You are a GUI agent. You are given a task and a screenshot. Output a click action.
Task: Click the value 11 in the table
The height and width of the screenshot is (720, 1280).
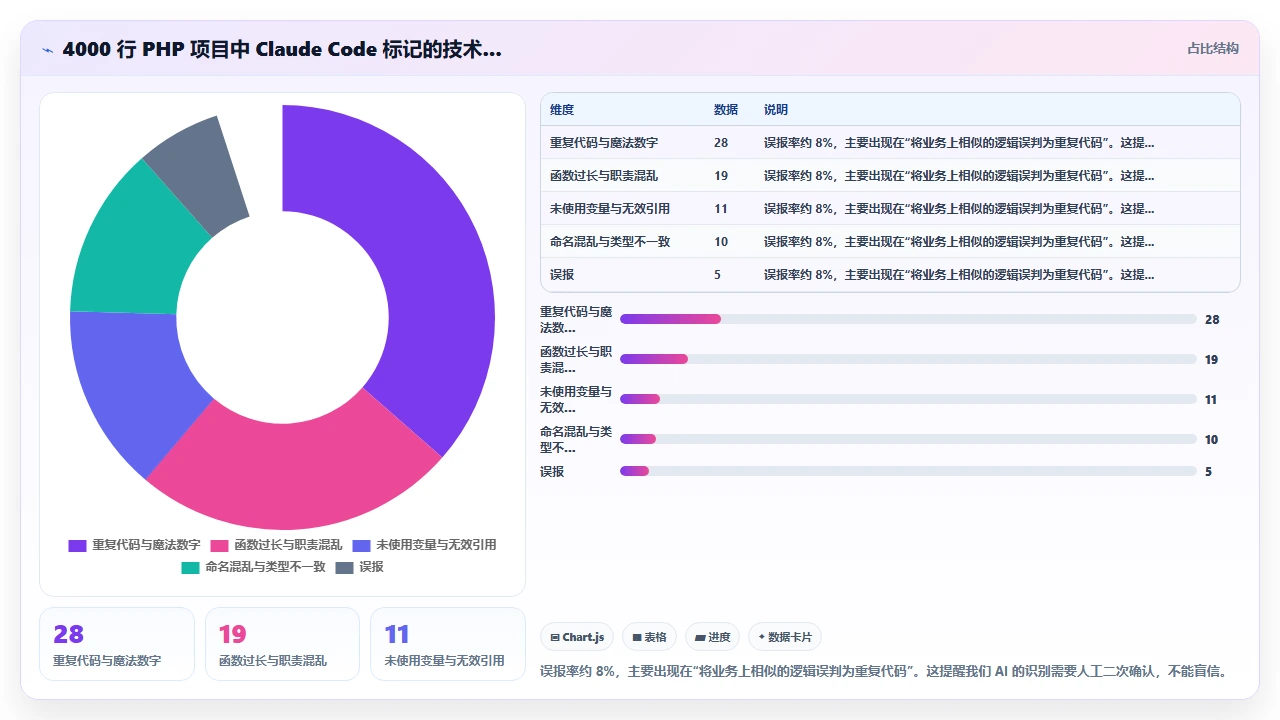coord(721,209)
